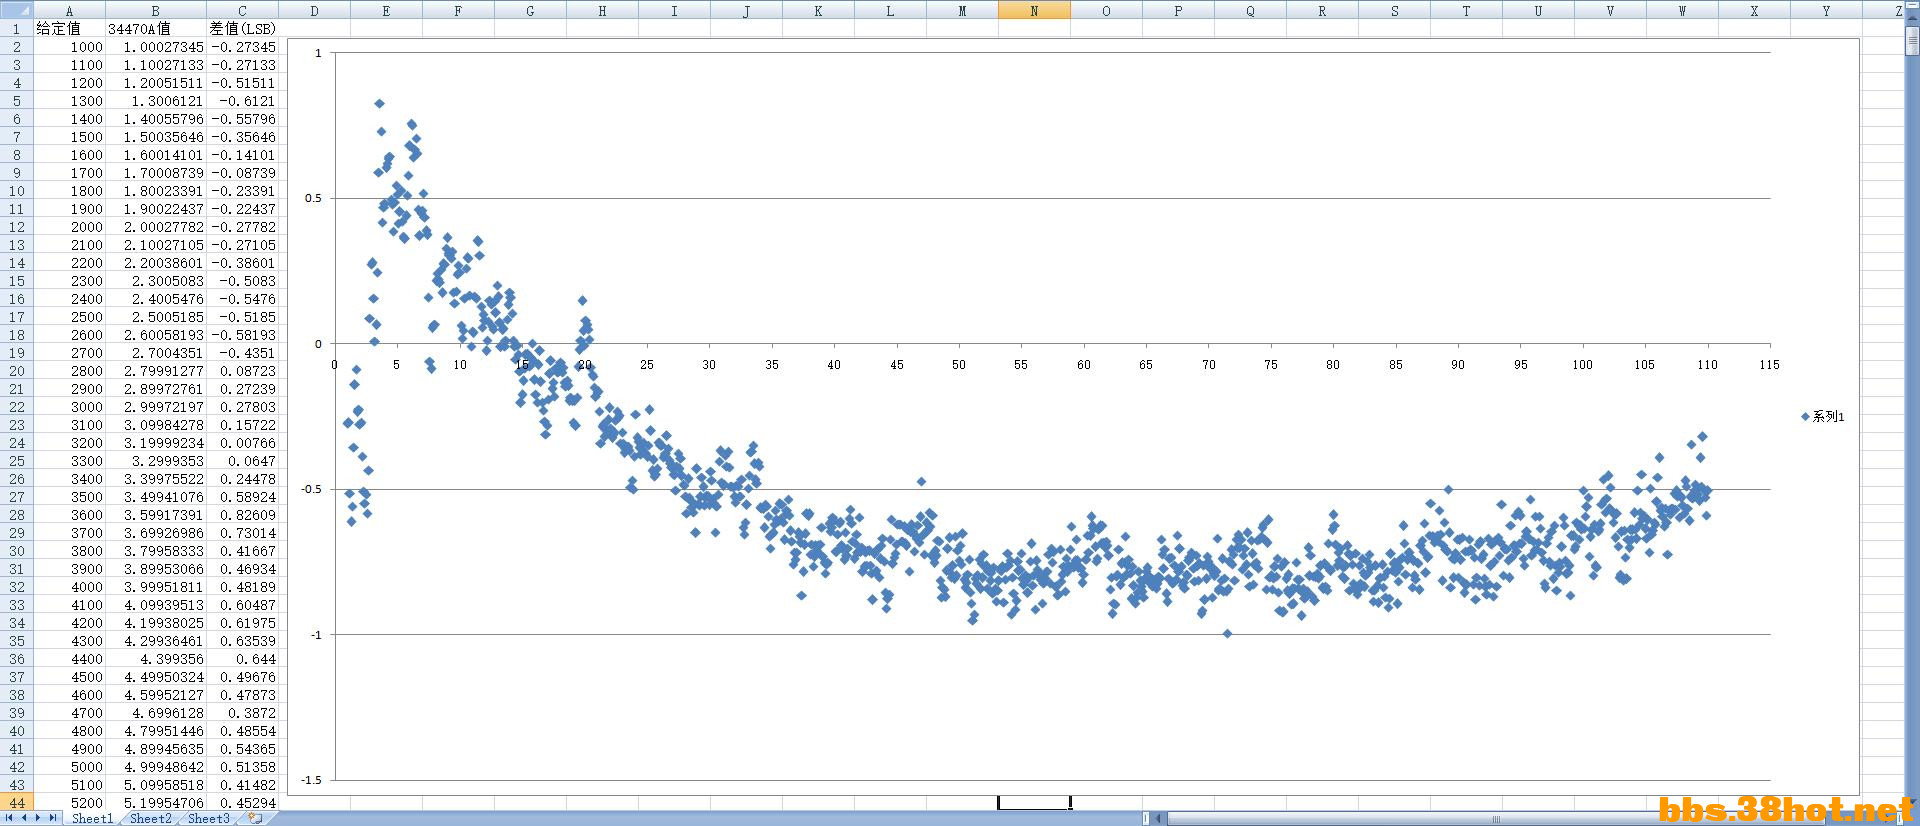
Task: Select column B header
Action: point(156,10)
